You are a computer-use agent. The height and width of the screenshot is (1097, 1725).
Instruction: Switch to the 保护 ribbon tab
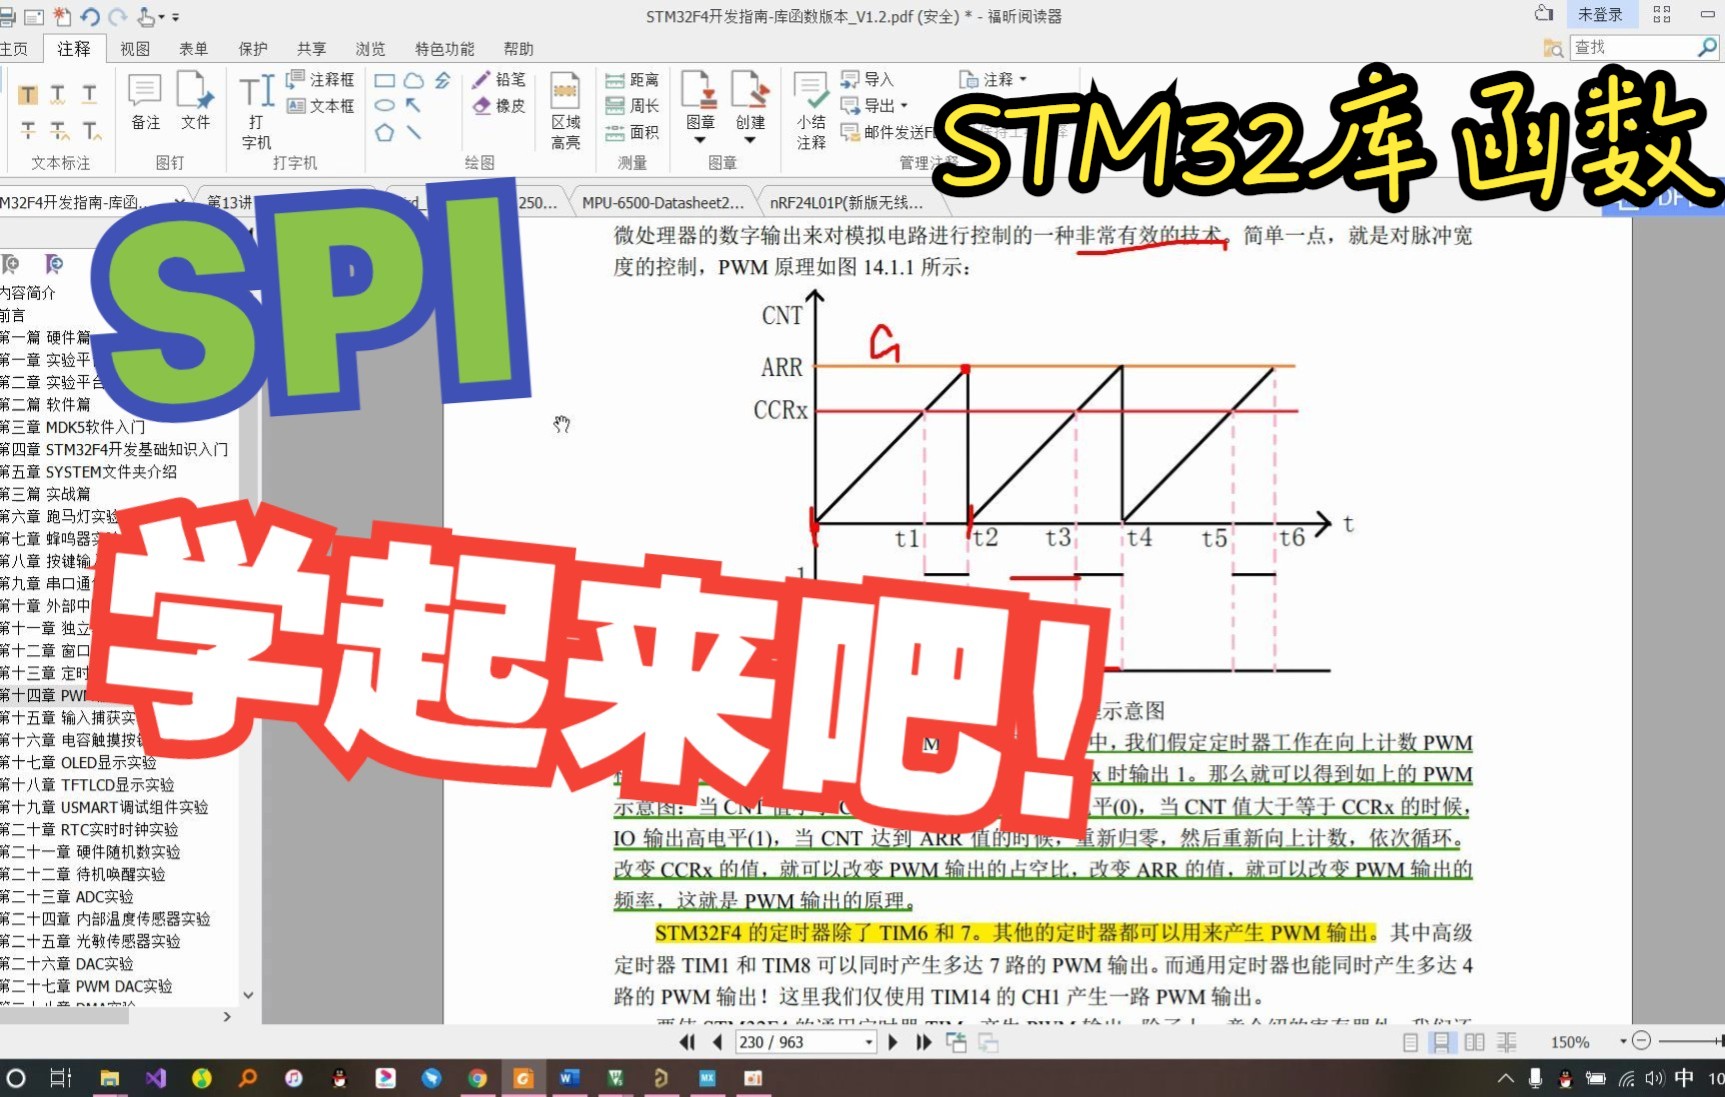[x=253, y=49]
